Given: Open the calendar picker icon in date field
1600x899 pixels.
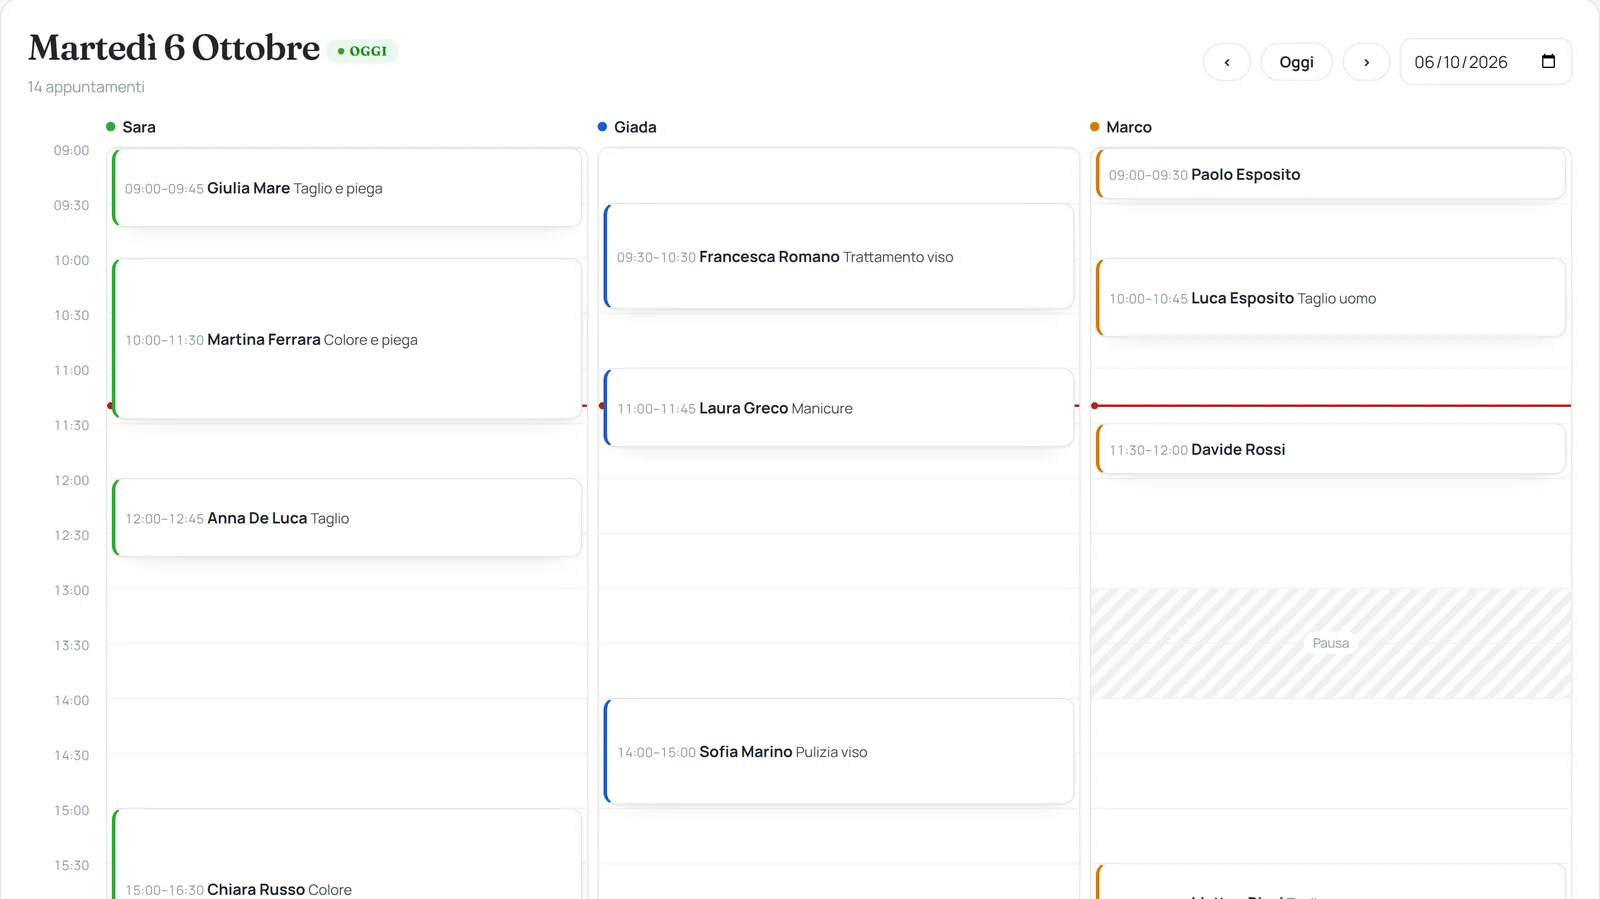Looking at the screenshot, I should pos(1548,61).
